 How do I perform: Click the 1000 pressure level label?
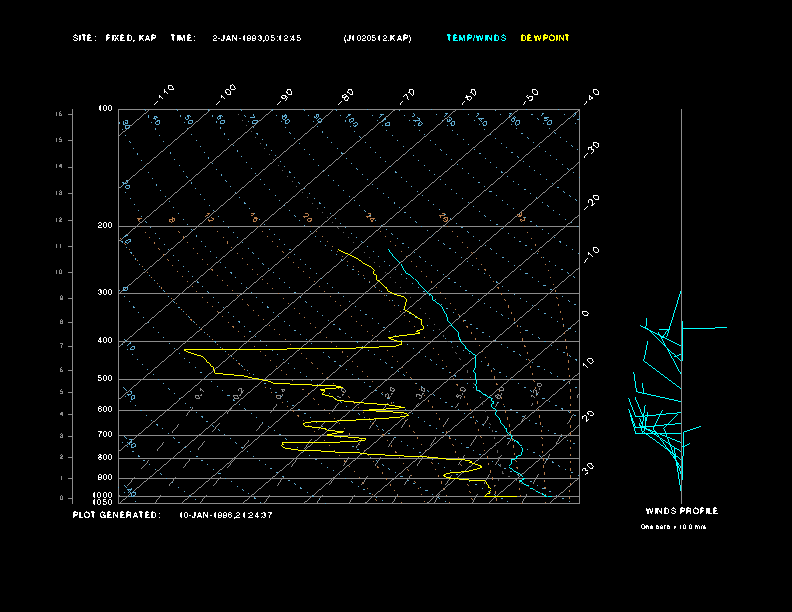(x=103, y=495)
